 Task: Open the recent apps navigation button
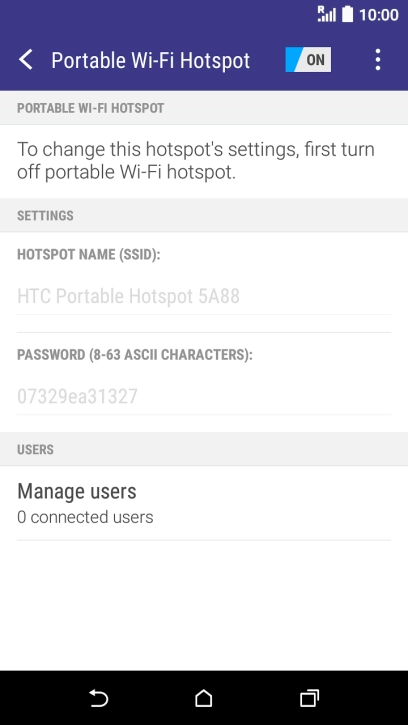point(309,698)
